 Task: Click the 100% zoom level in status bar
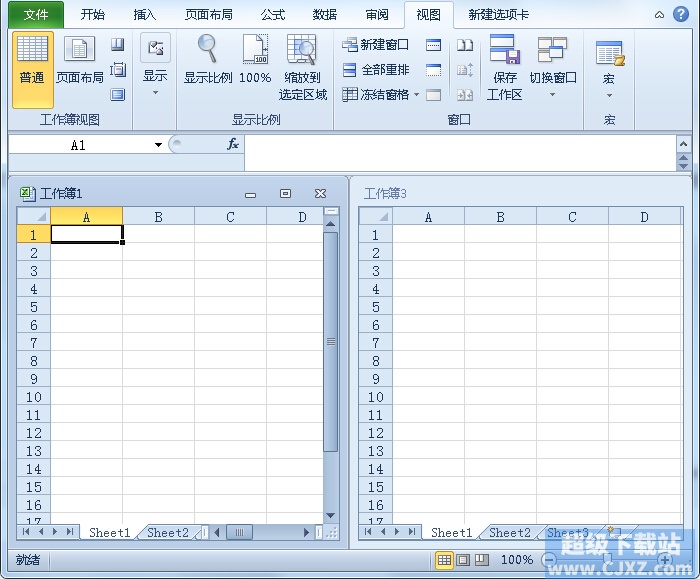517,560
